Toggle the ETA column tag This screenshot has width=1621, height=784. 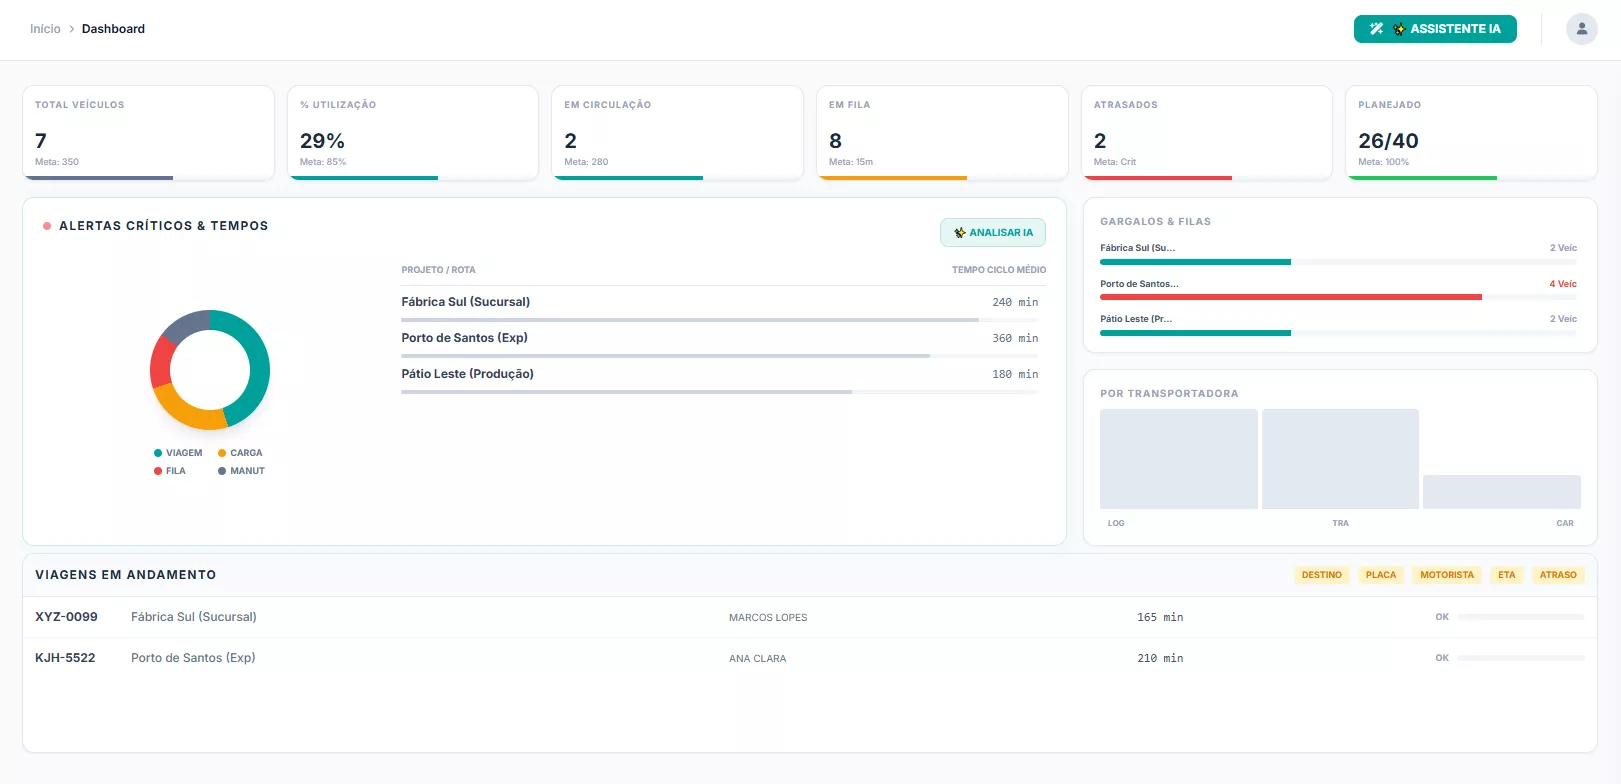click(x=1506, y=575)
